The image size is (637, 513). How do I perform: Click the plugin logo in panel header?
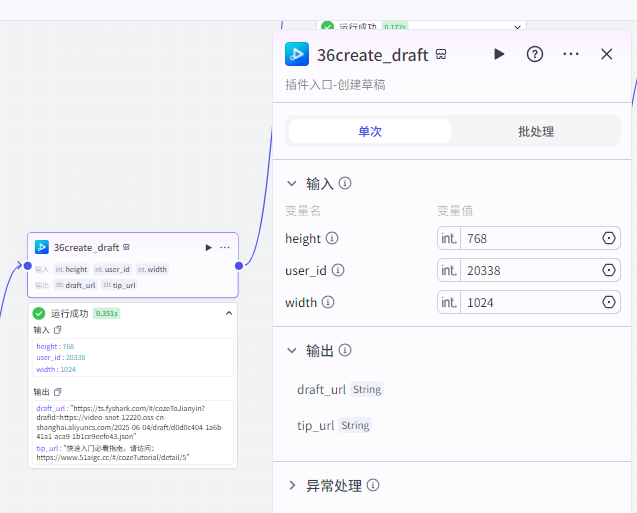pos(297,54)
